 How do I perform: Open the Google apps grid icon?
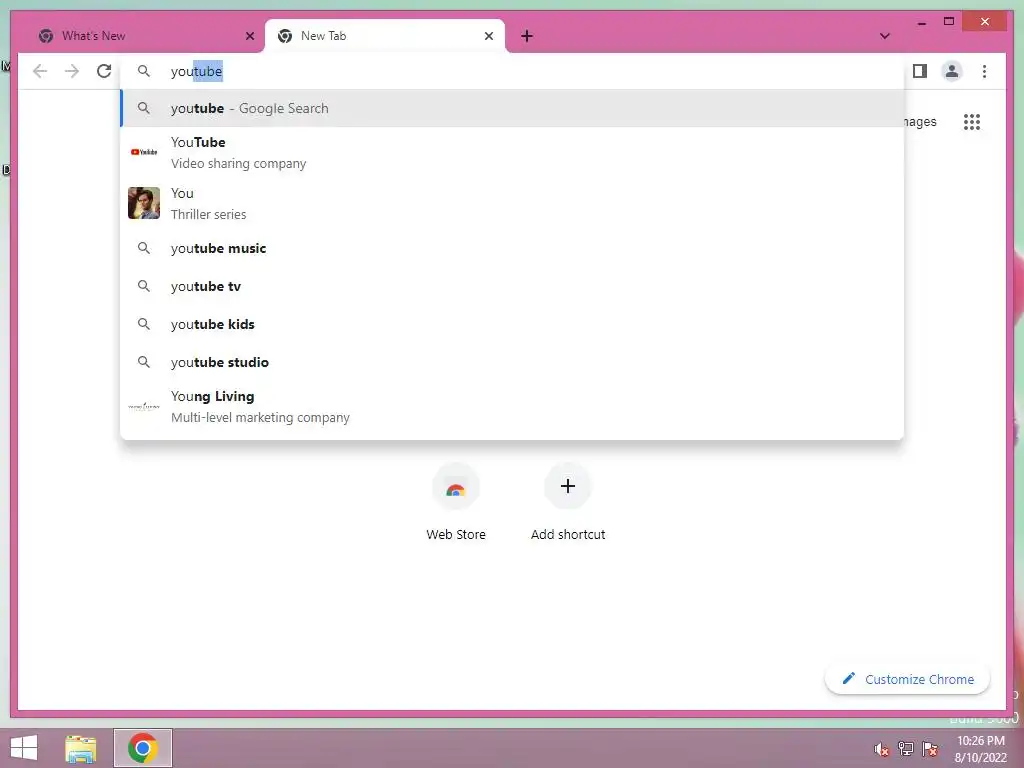click(972, 122)
